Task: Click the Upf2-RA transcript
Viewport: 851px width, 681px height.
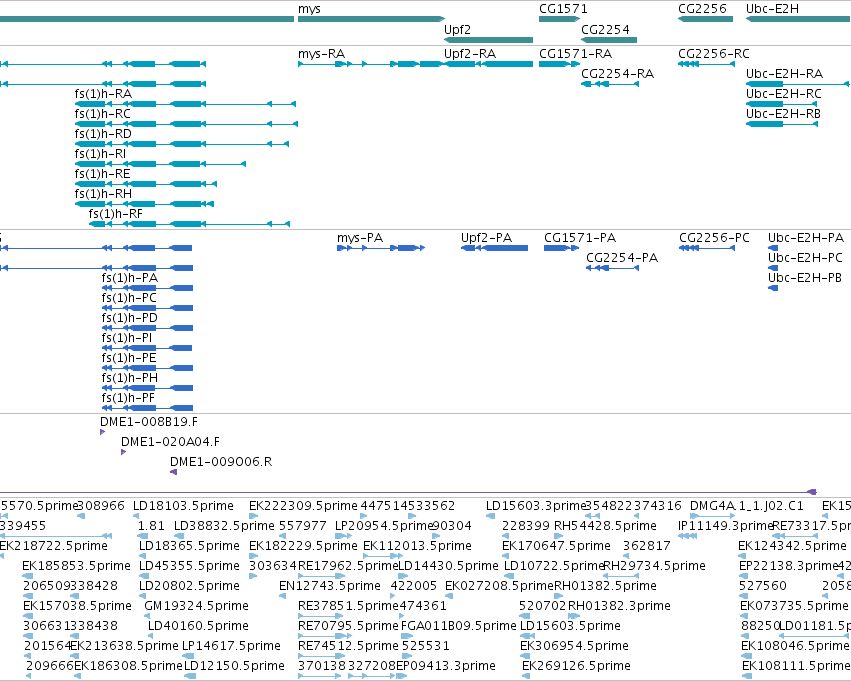Action: pyautogui.click(x=488, y=64)
